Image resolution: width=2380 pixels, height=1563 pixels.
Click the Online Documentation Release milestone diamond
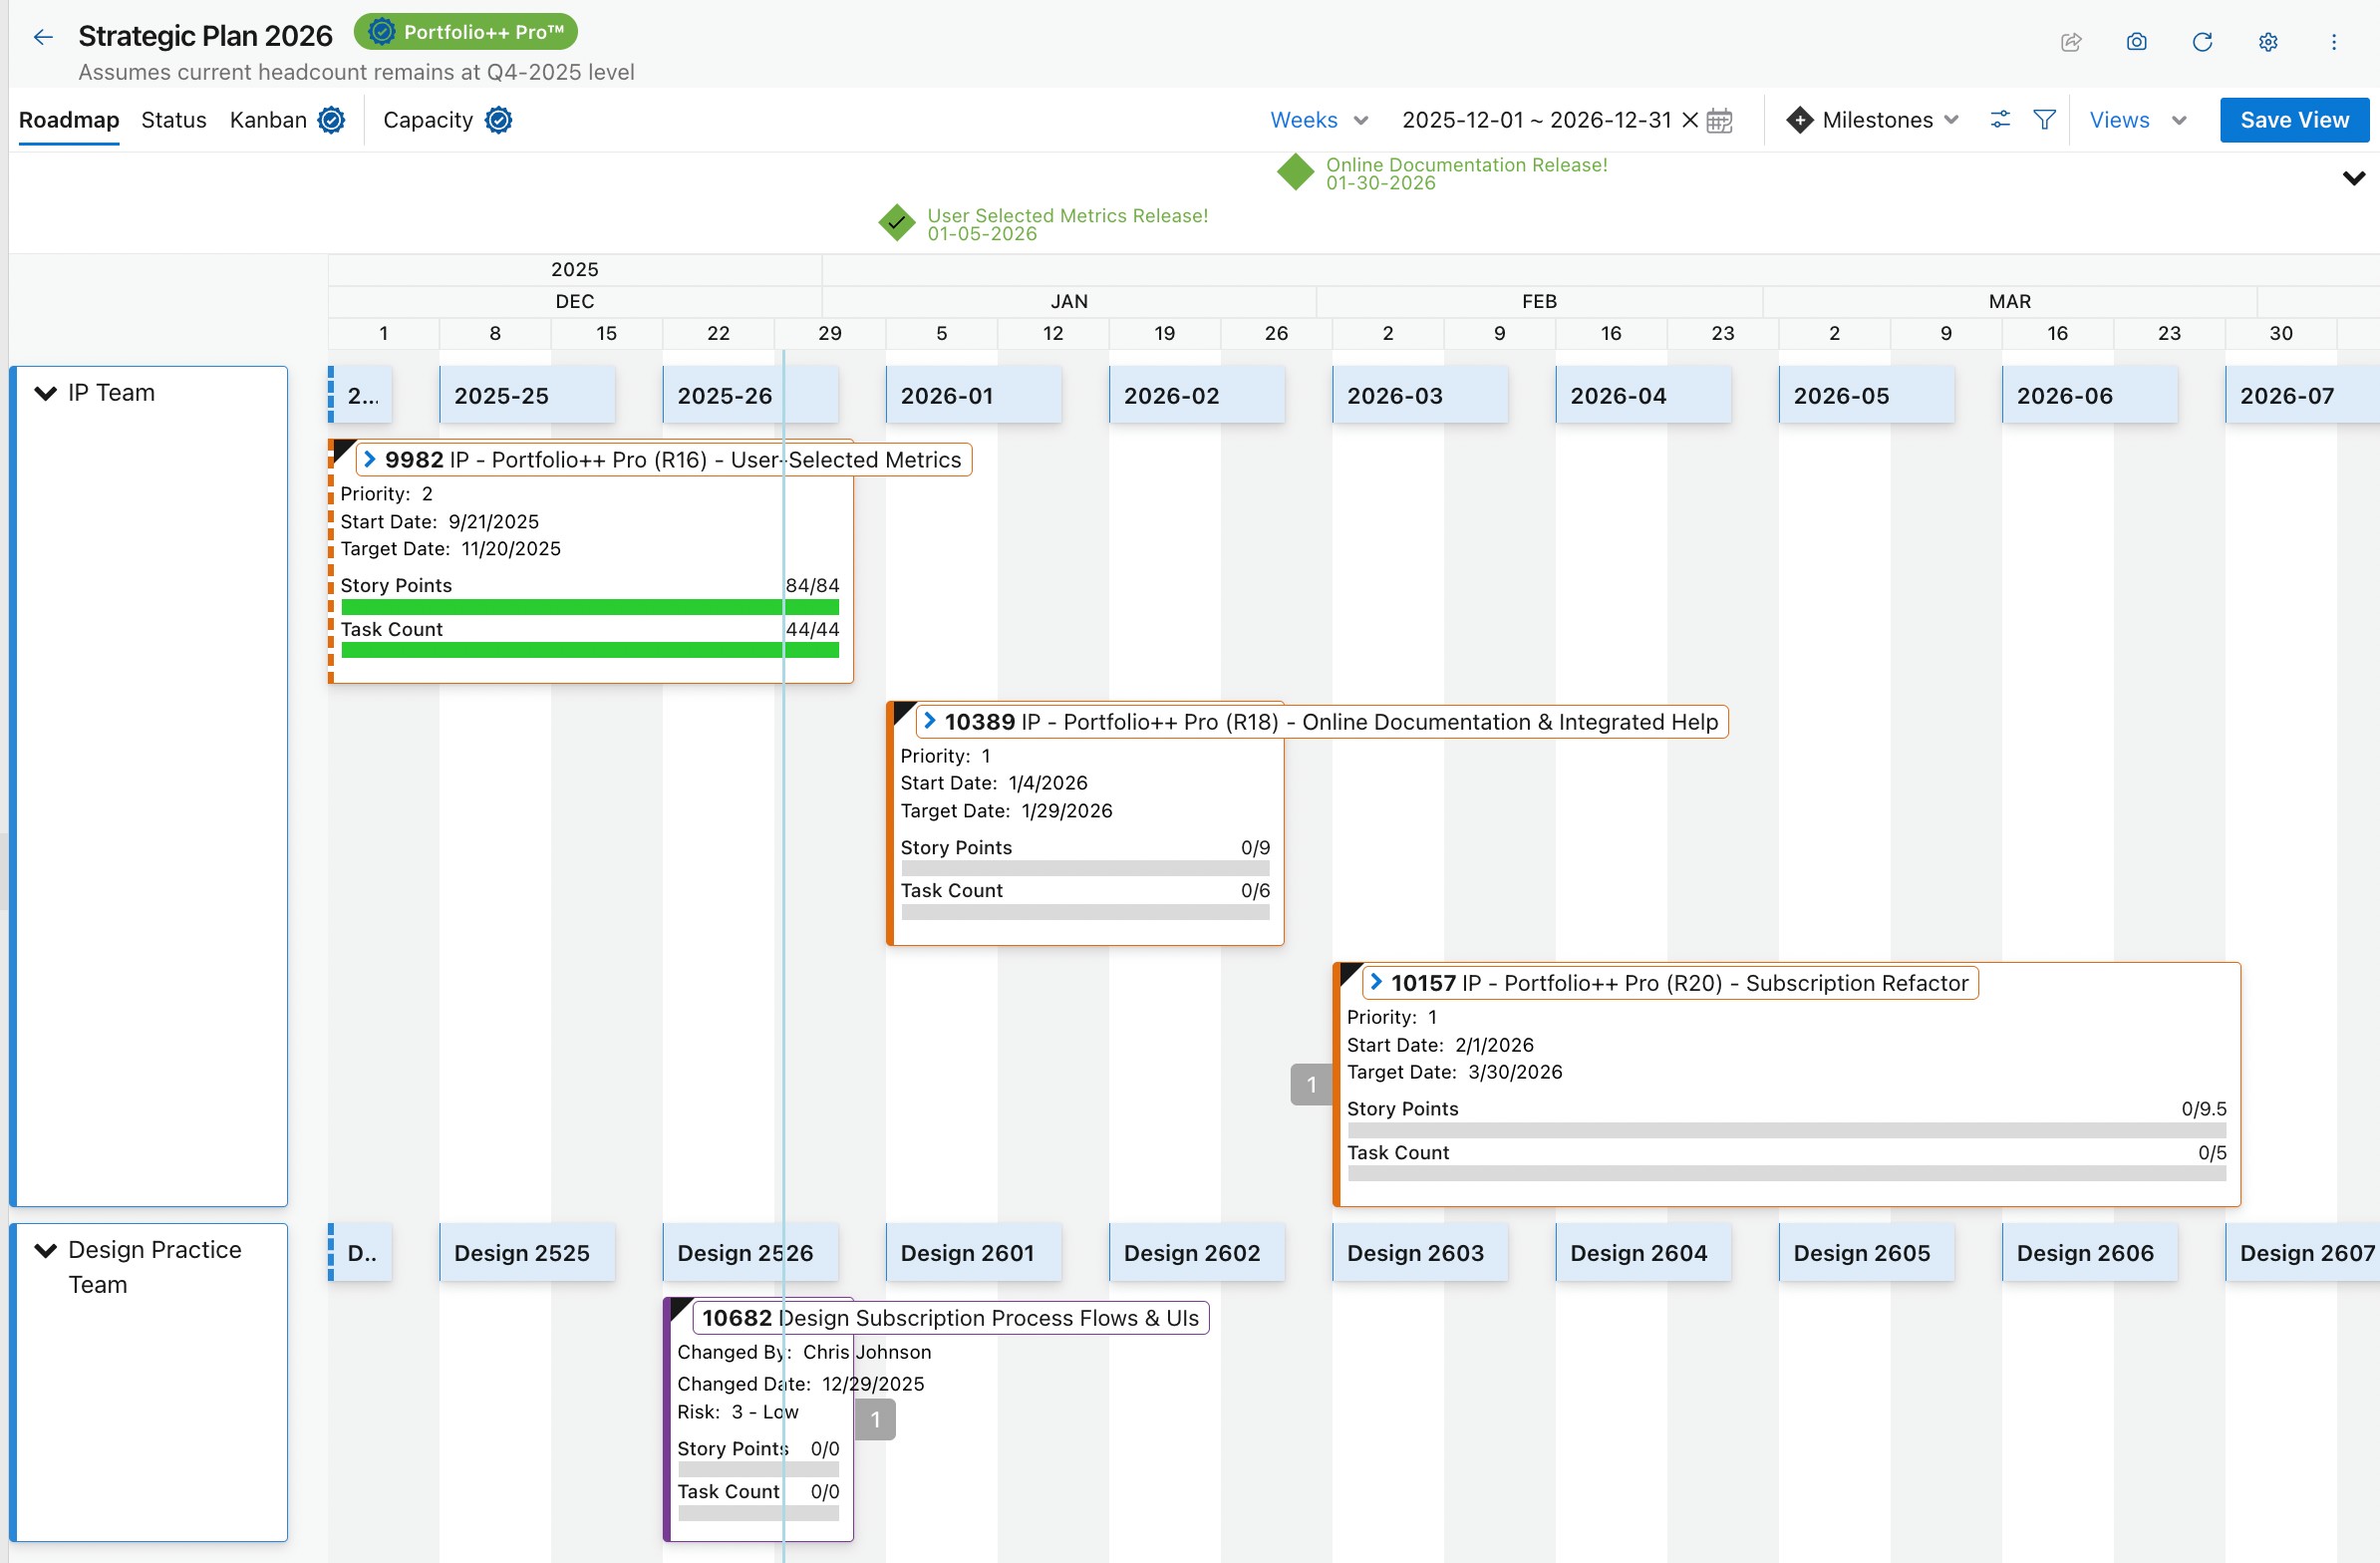[x=1295, y=172]
